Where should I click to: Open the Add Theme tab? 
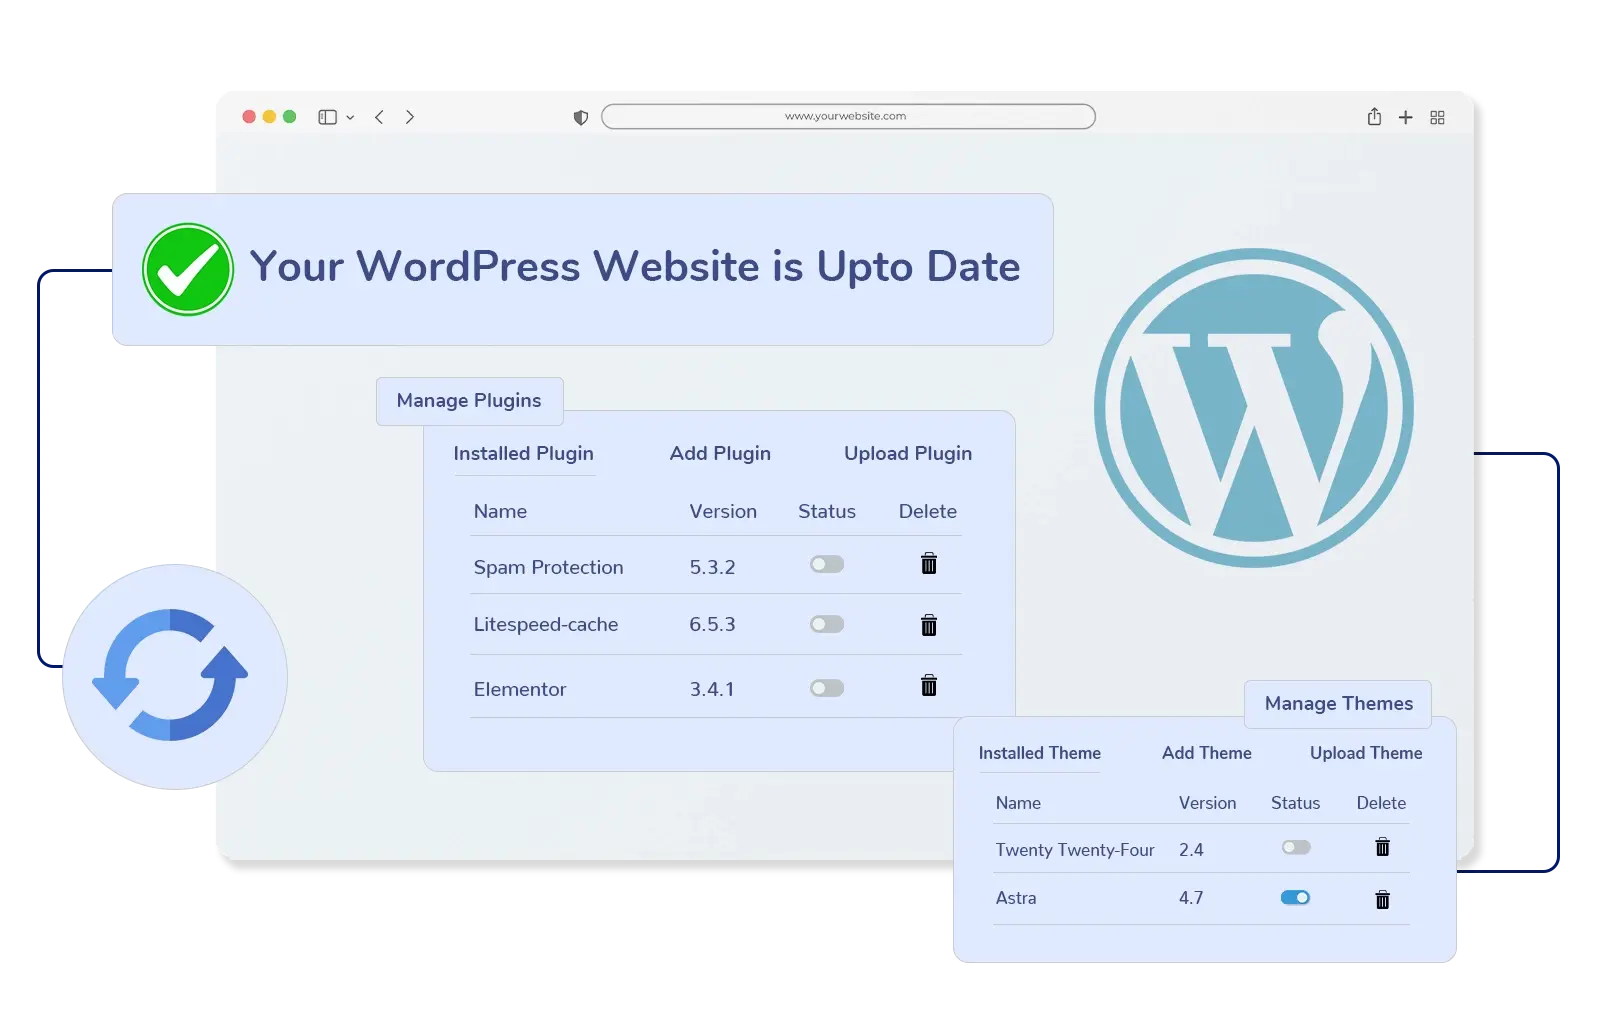[x=1207, y=753]
